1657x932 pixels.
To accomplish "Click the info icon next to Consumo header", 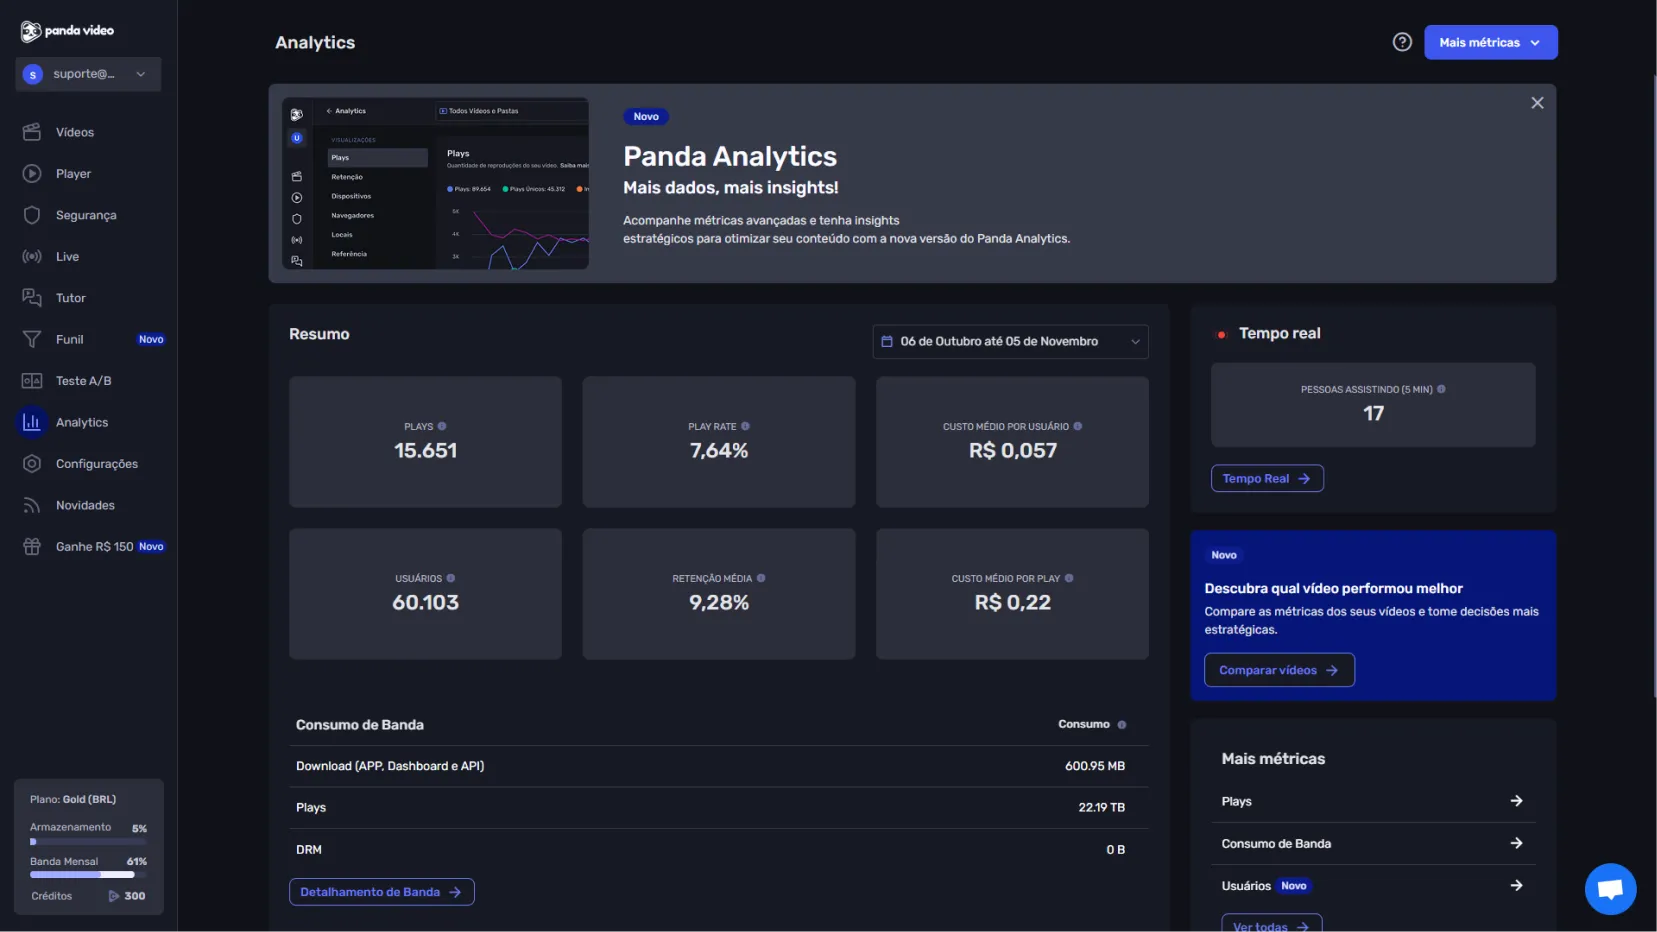I will (x=1121, y=725).
